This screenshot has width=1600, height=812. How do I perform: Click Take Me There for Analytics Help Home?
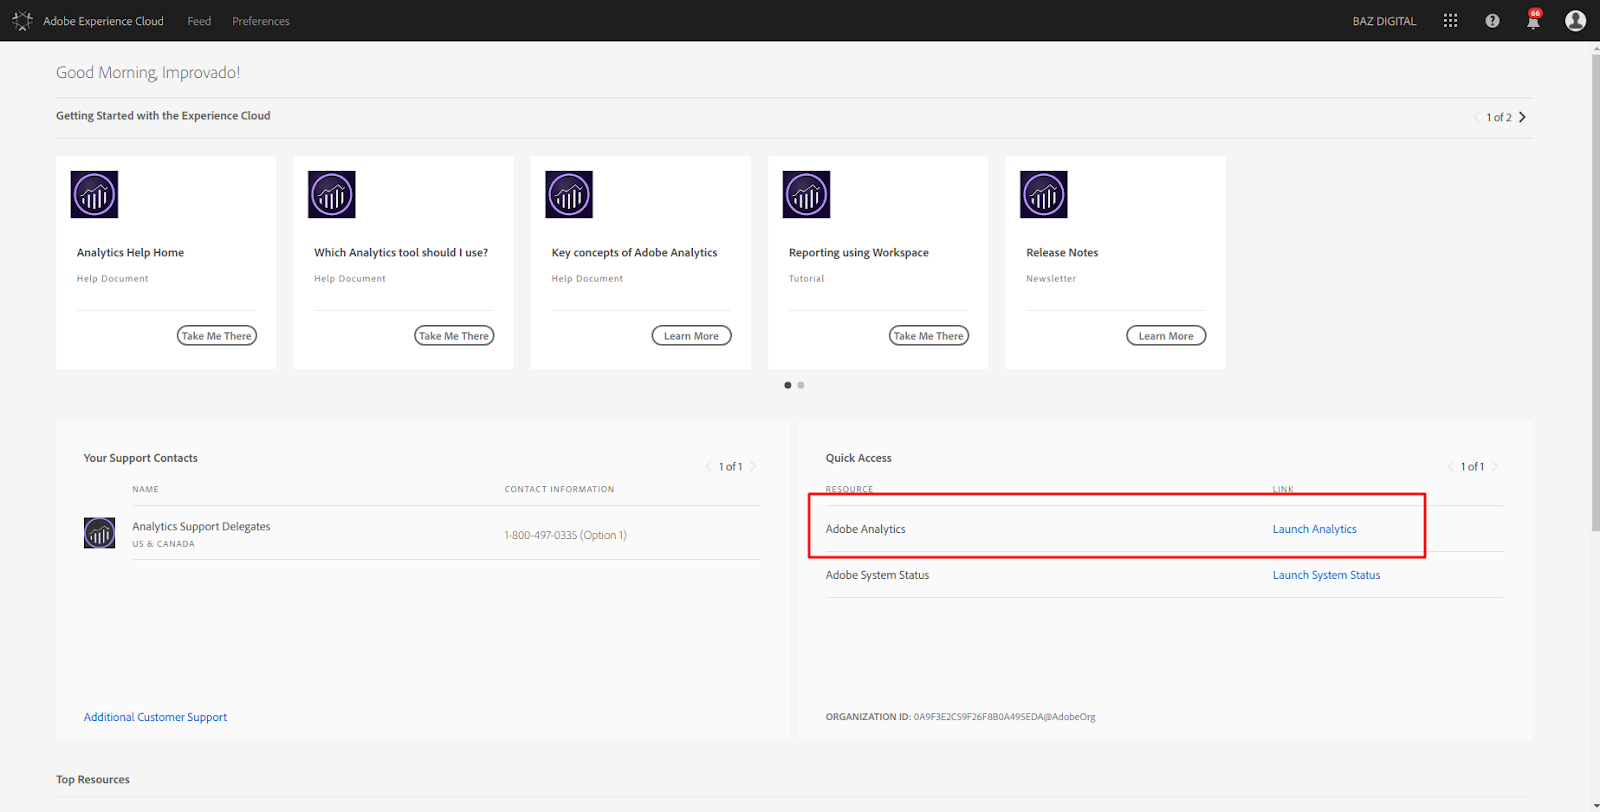pyautogui.click(x=217, y=336)
